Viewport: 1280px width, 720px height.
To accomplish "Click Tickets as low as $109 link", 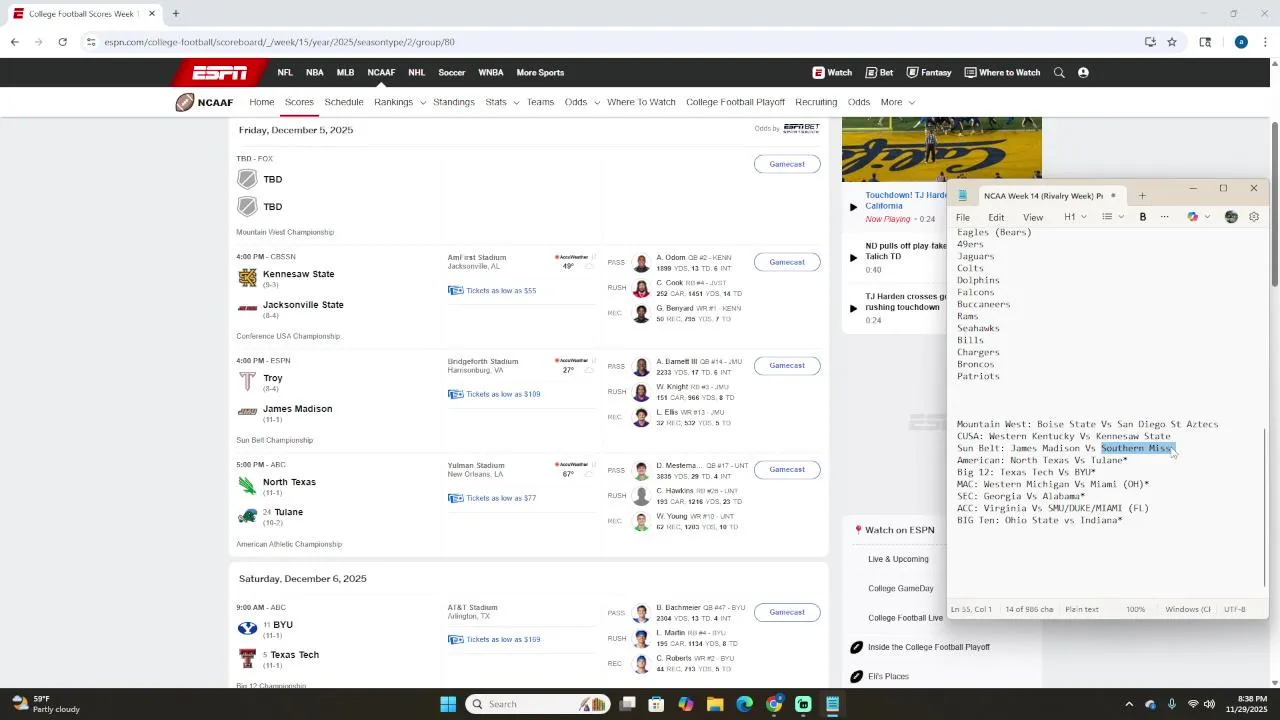I will coord(503,394).
